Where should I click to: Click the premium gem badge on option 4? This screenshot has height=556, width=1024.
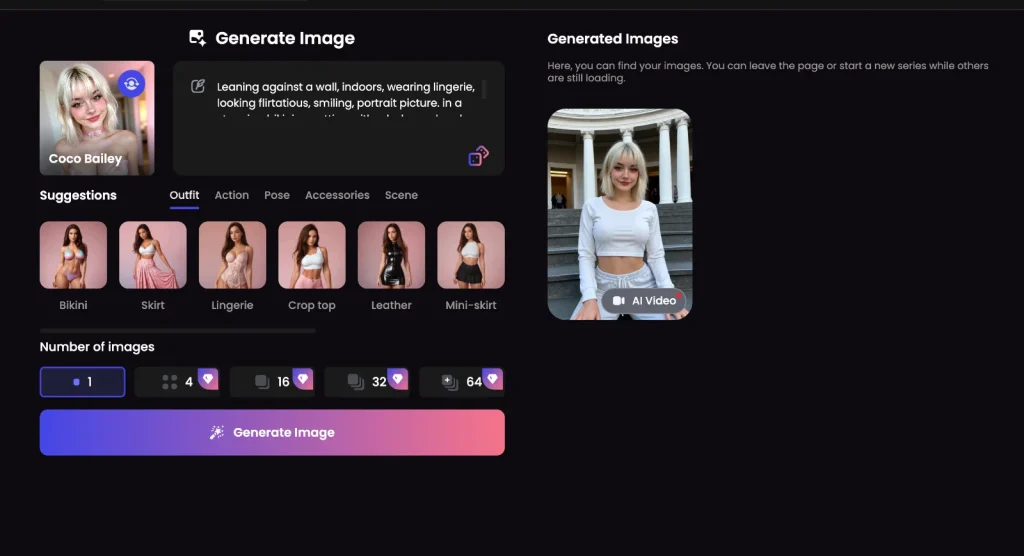point(208,378)
